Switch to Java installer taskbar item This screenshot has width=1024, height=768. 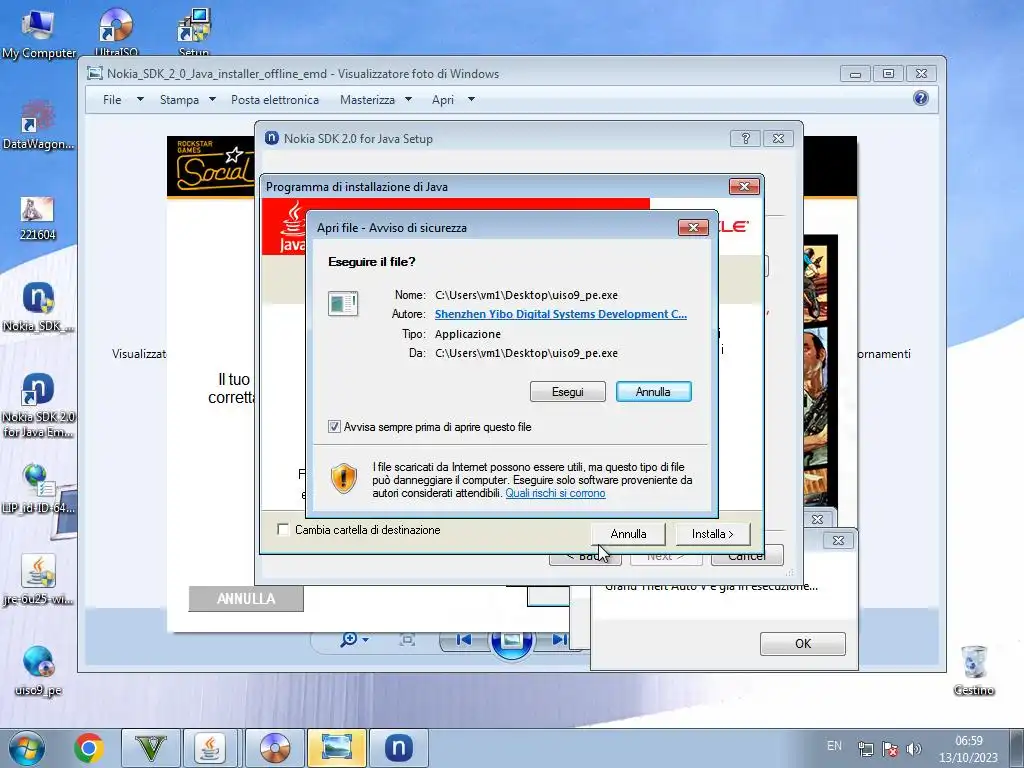(x=210, y=748)
